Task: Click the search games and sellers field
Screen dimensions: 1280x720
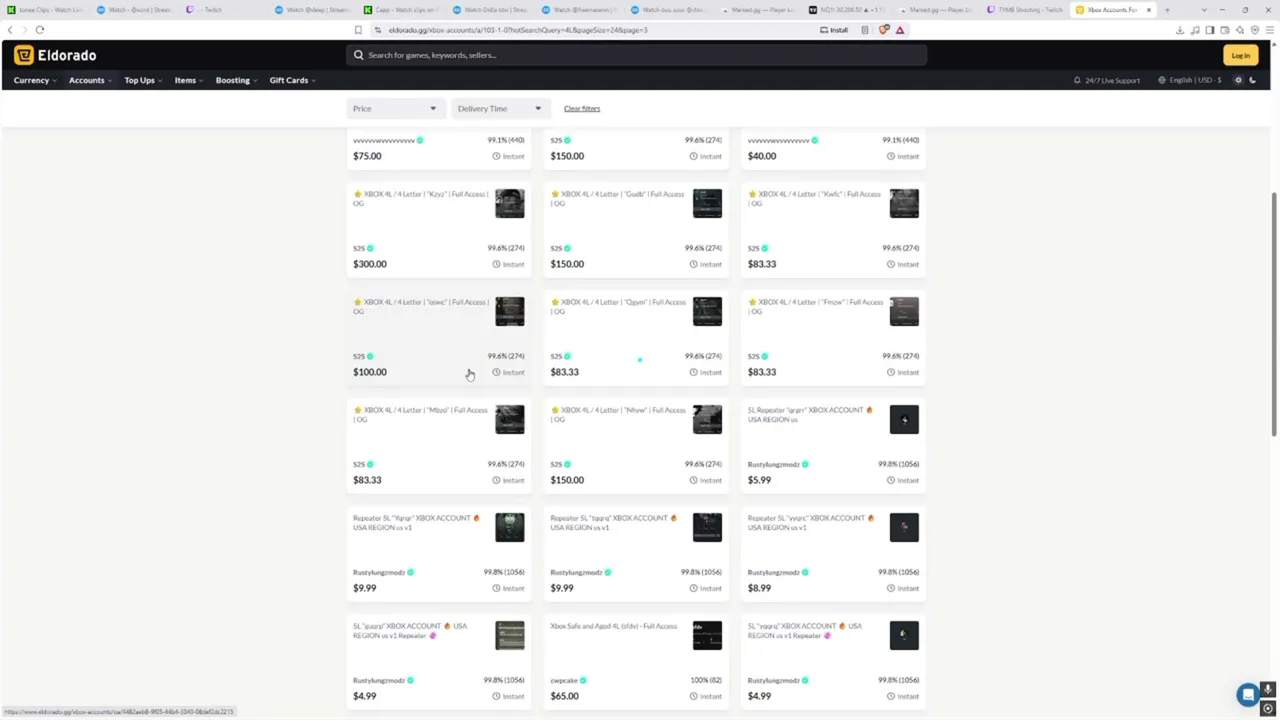Action: (x=636, y=55)
